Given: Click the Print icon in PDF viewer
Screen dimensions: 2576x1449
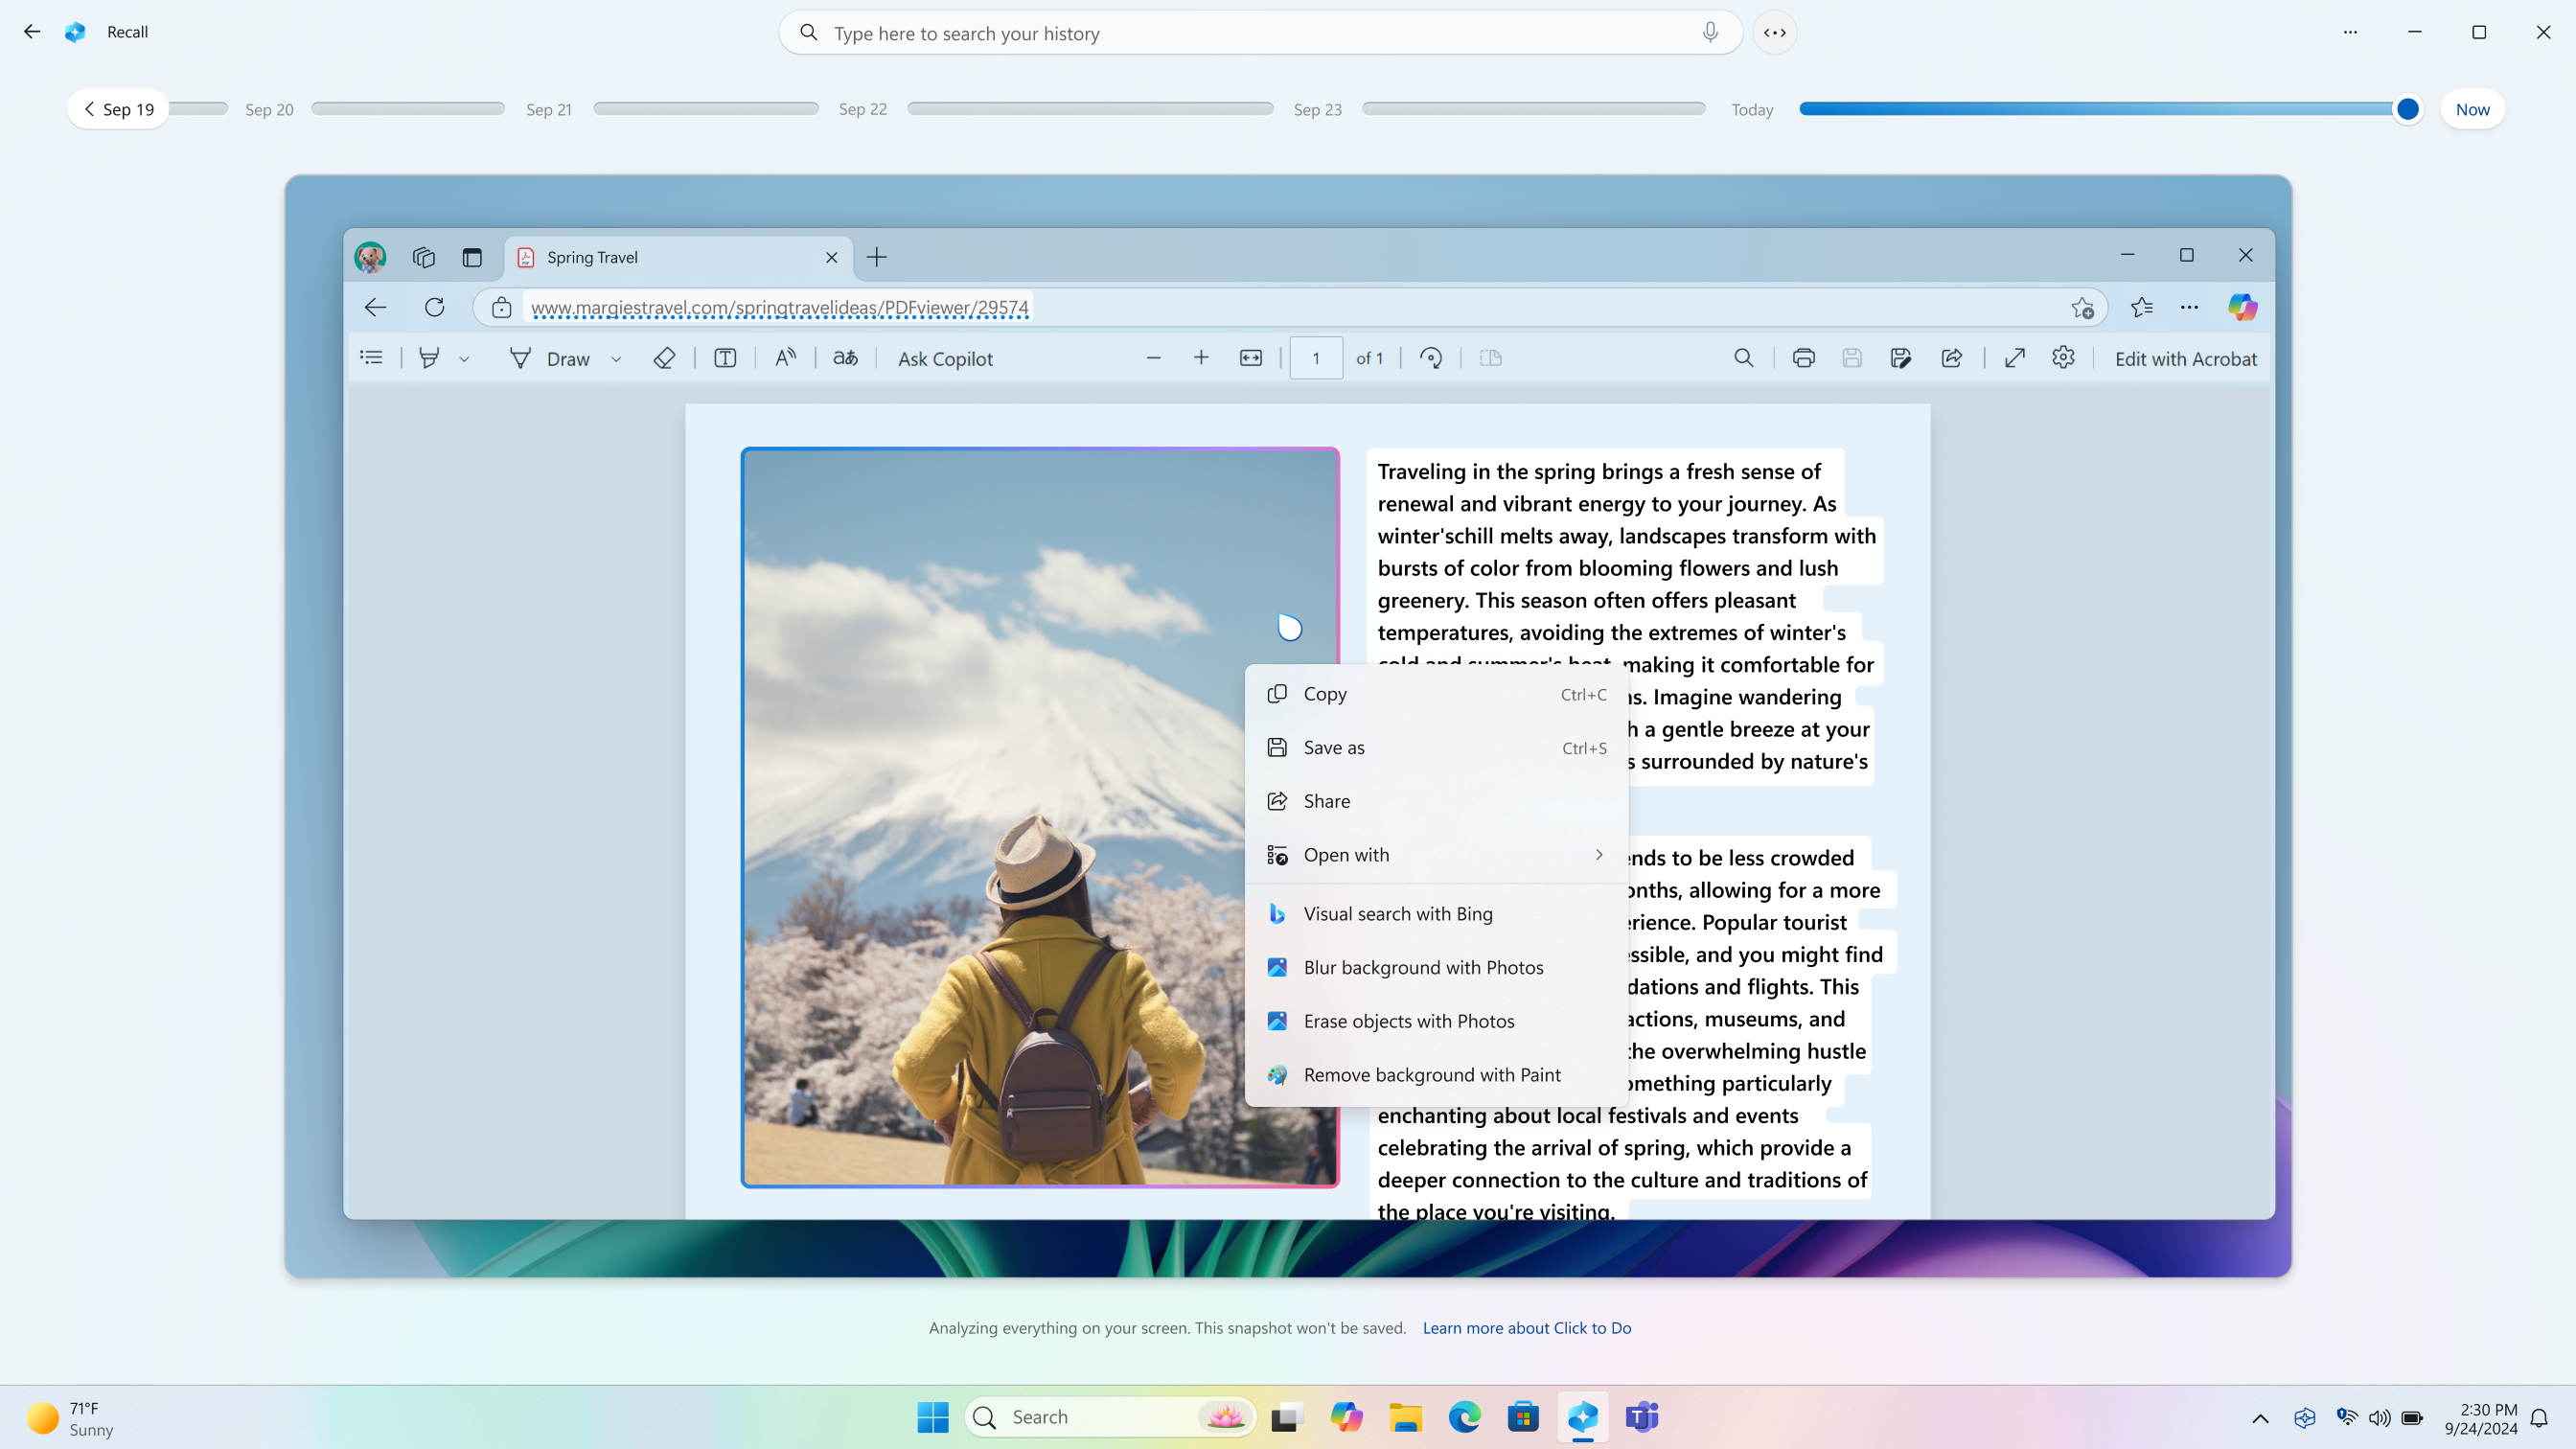Looking at the screenshot, I should coord(1803,357).
